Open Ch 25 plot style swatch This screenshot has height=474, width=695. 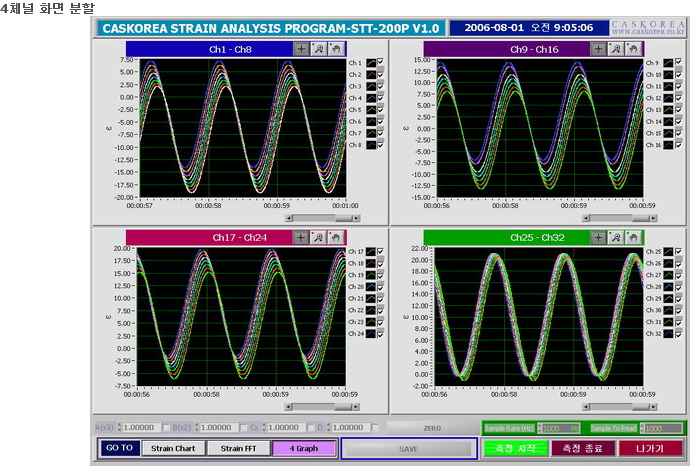[668, 251]
